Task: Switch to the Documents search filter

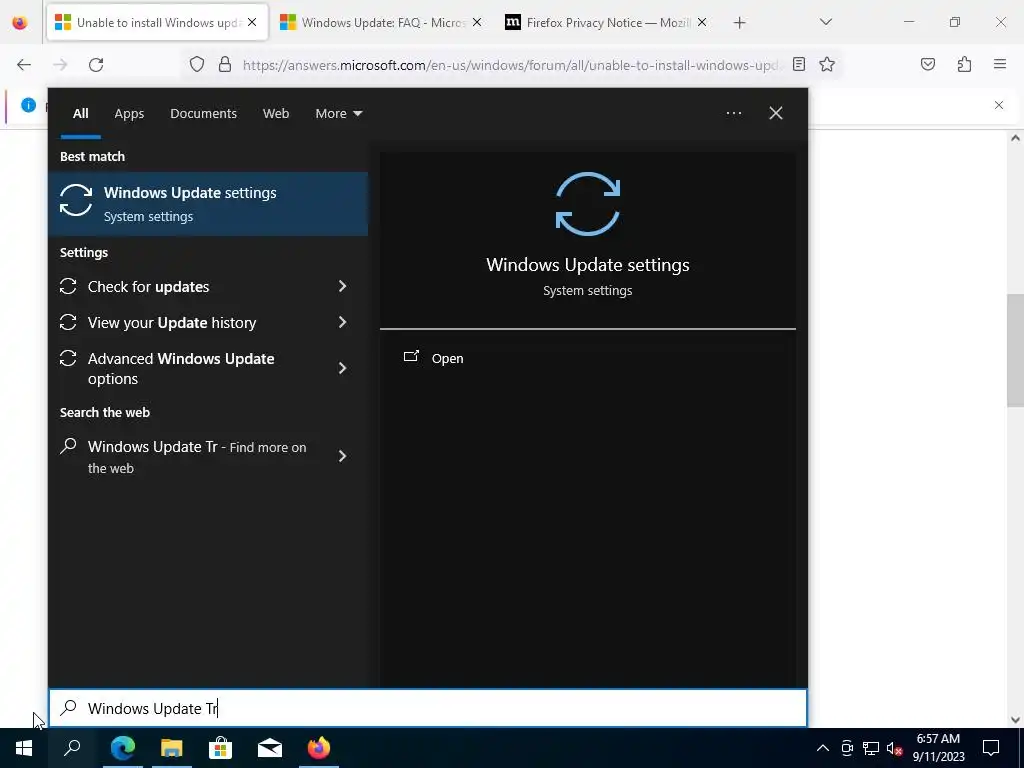Action: tap(203, 113)
